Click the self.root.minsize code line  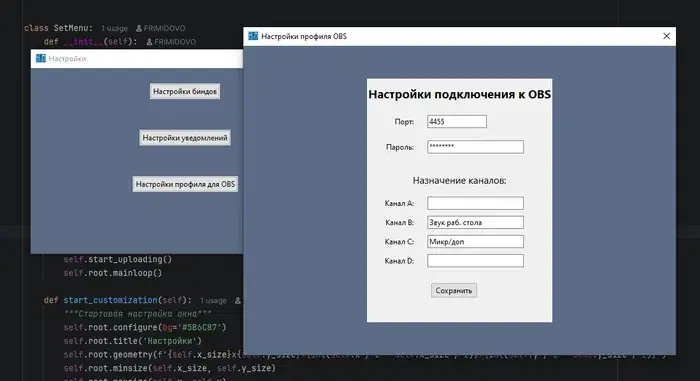170,368
